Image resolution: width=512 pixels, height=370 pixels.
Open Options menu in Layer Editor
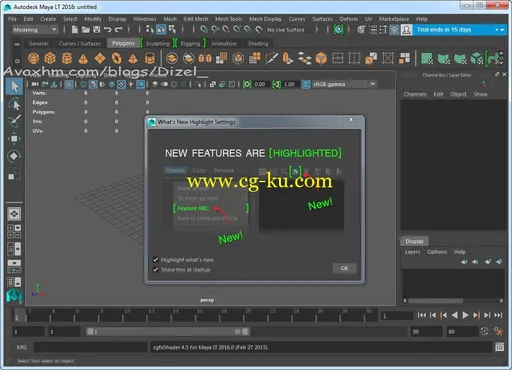pyautogui.click(x=437, y=252)
